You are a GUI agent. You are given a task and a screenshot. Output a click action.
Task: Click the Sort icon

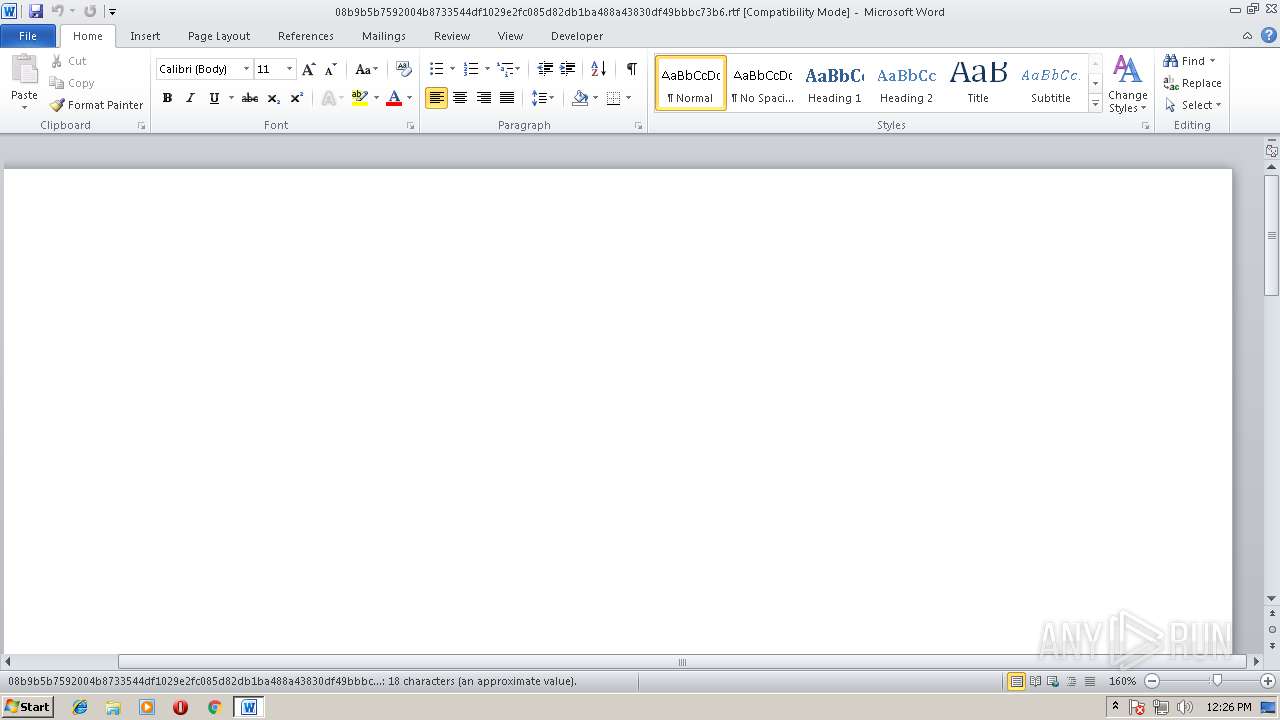click(x=598, y=69)
